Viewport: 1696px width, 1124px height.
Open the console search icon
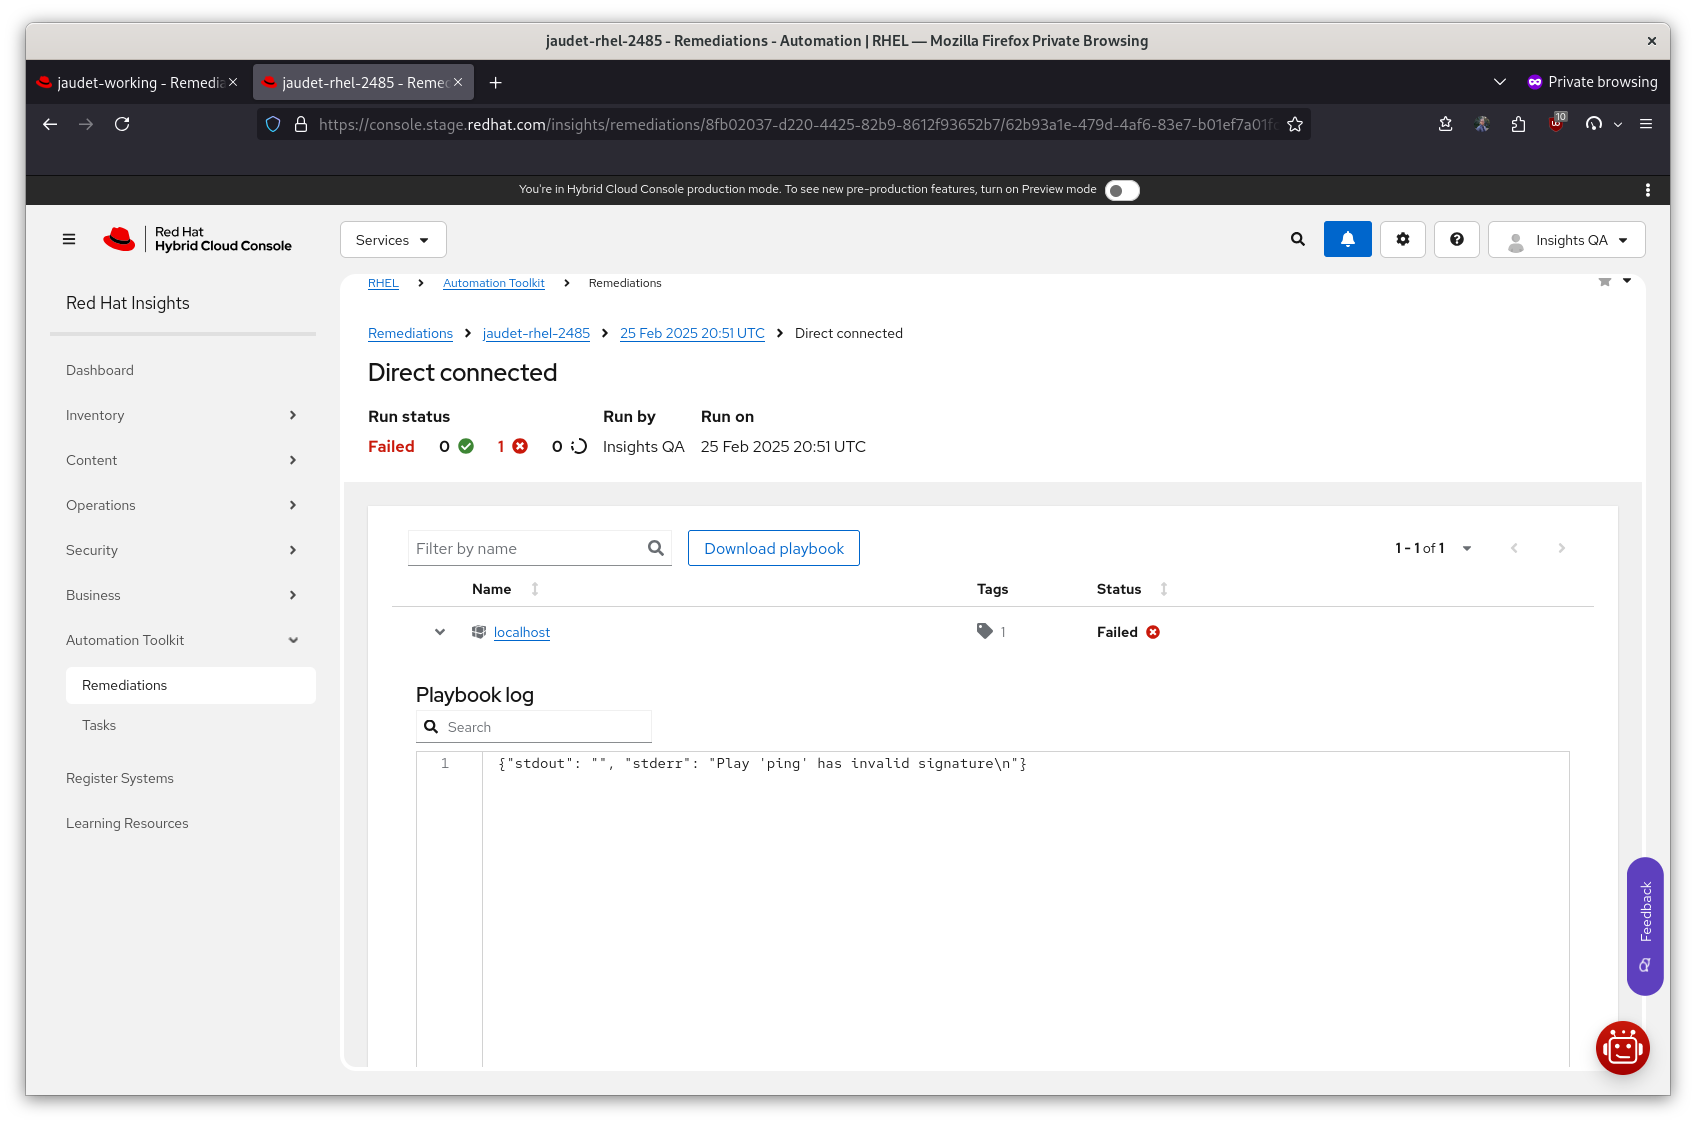click(1298, 239)
